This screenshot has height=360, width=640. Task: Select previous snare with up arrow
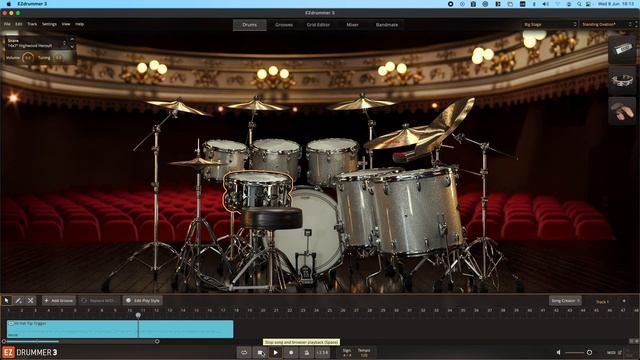point(72,40)
